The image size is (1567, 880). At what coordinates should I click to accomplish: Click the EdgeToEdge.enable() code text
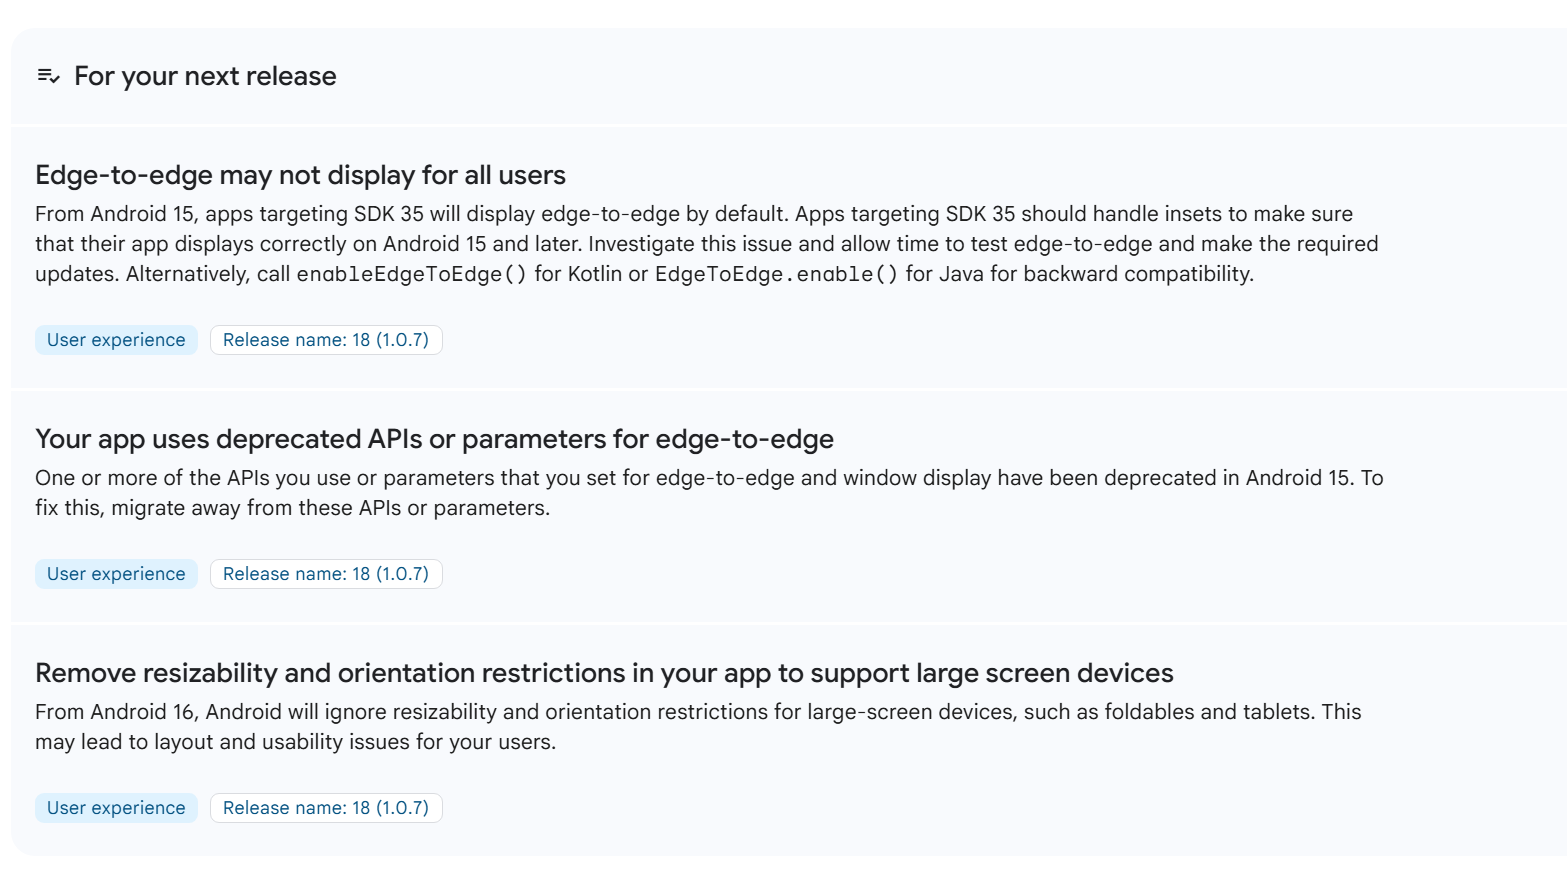click(x=777, y=274)
